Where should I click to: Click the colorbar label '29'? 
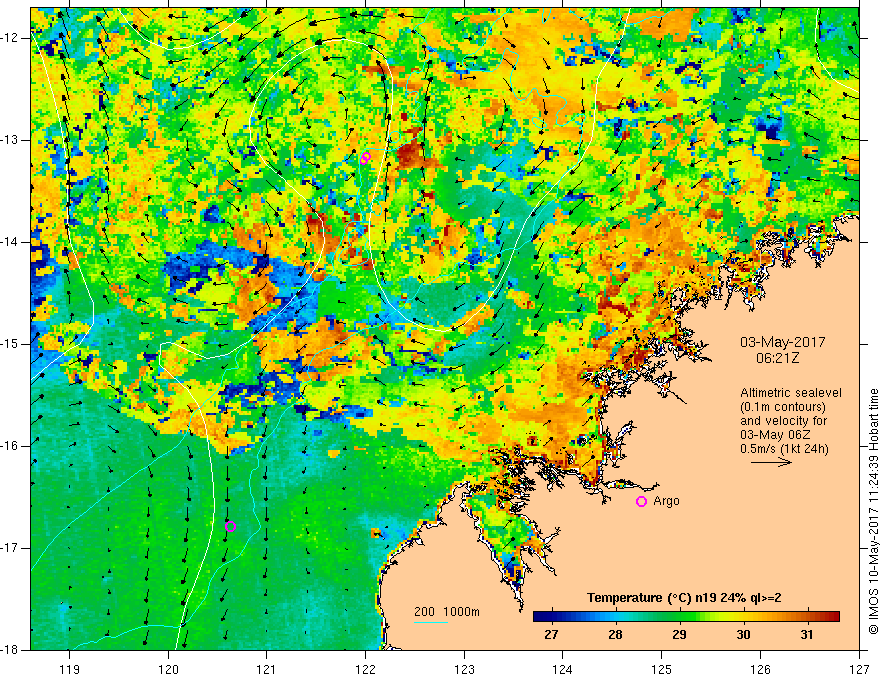coord(680,635)
